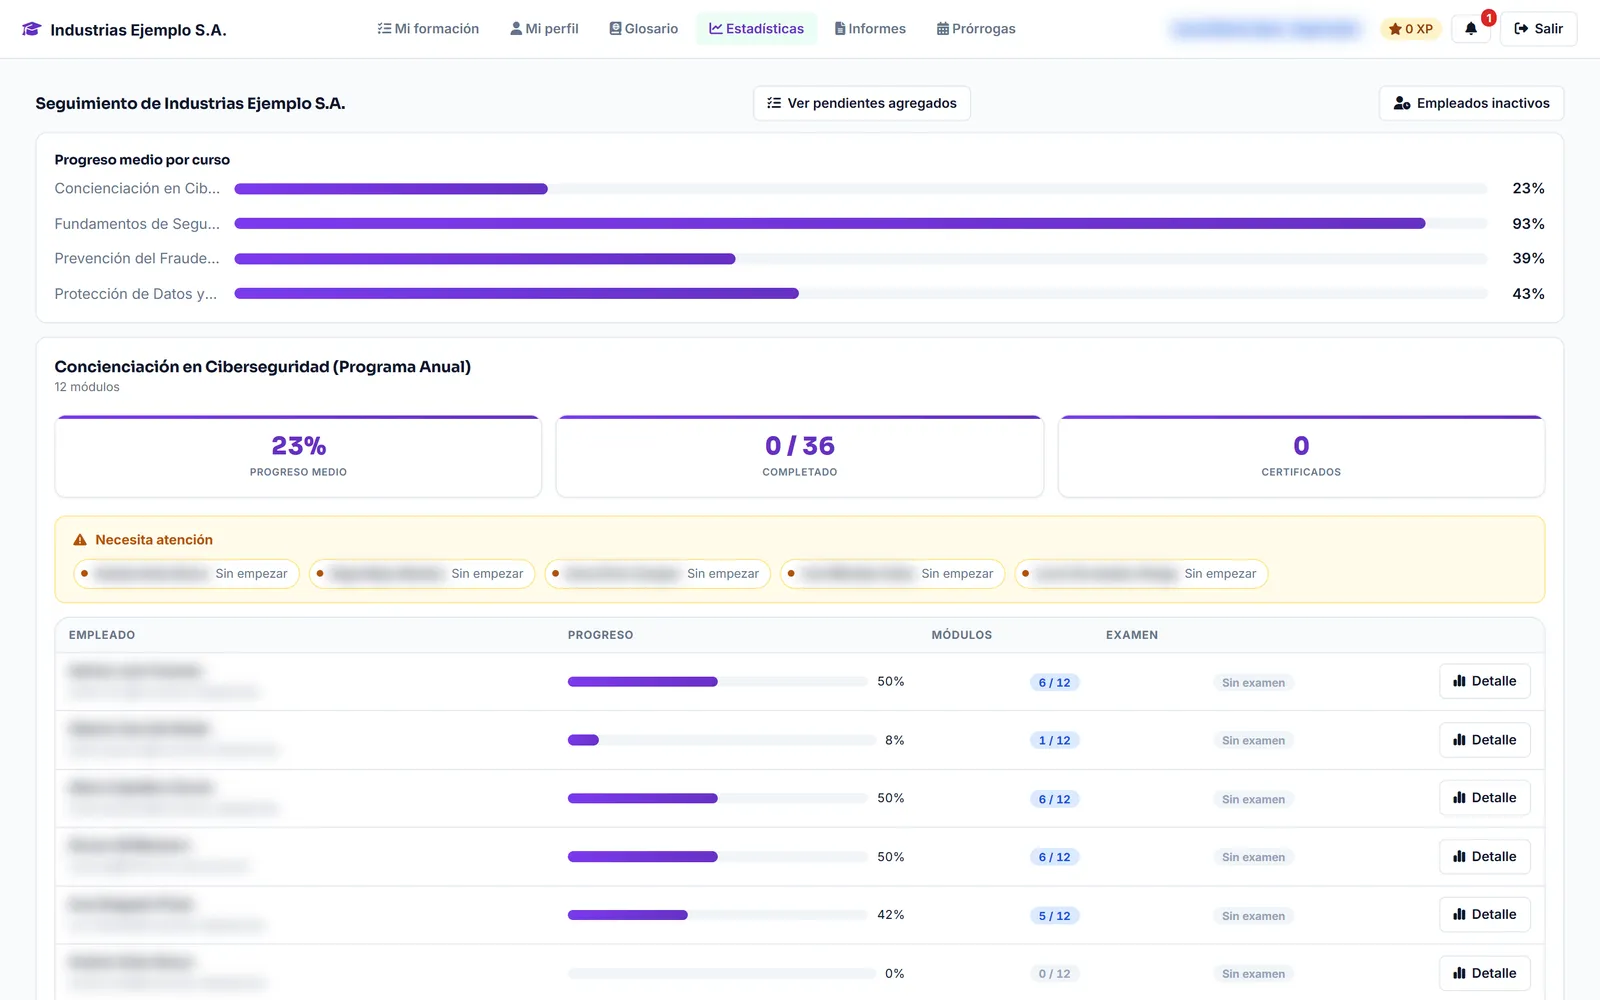Click the 0 Certificados card
Viewport: 1600px width, 1000px height.
(1301, 457)
